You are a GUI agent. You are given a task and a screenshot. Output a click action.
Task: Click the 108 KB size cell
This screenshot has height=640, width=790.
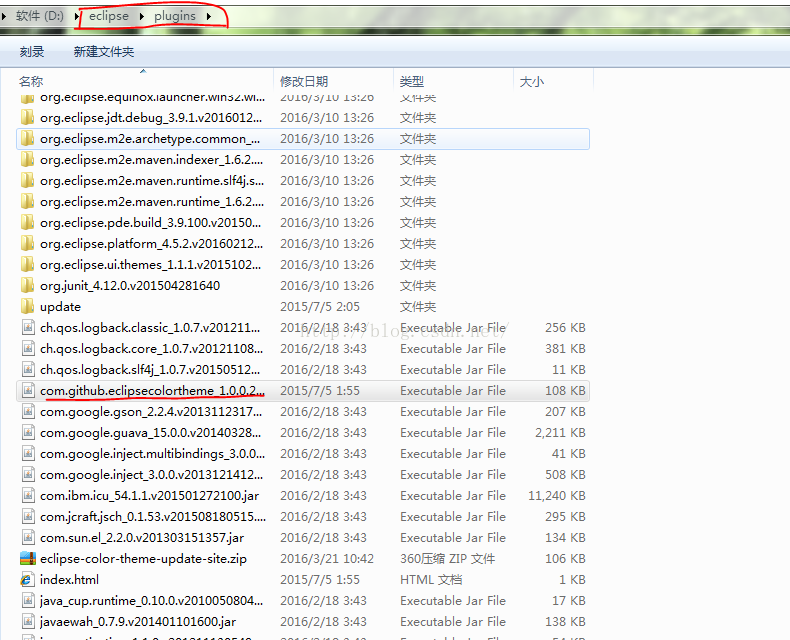(x=565, y=391)
